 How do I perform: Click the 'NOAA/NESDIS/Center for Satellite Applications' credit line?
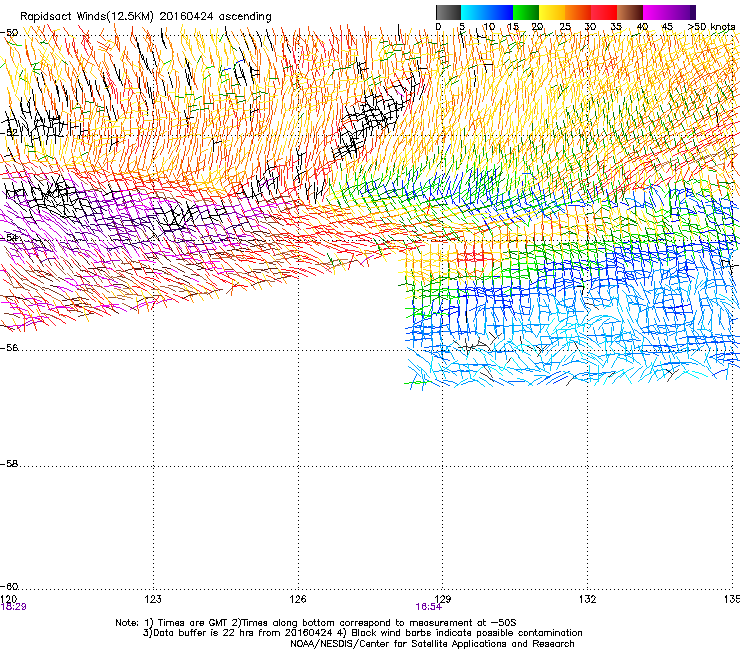[x=432, y=644]
